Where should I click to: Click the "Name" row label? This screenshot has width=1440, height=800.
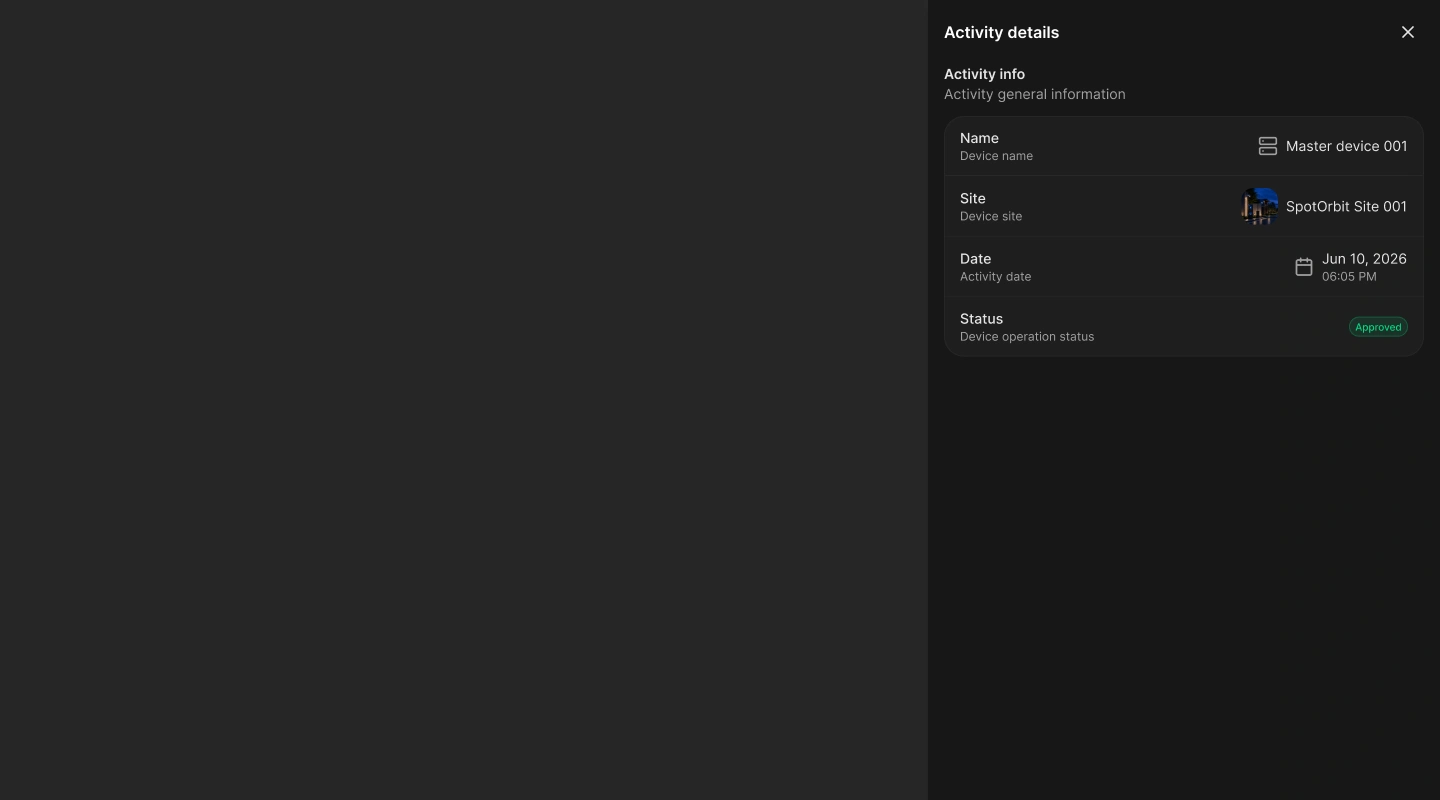pos(979,138)
